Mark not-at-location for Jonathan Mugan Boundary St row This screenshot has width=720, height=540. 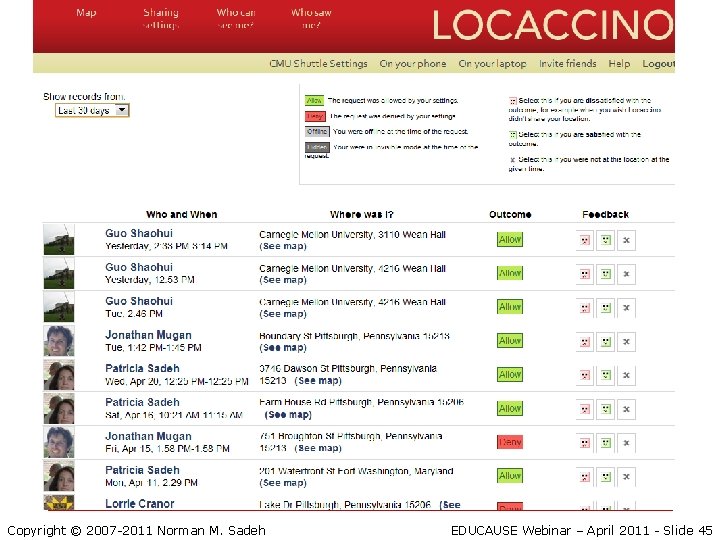(x=626, y=342)
